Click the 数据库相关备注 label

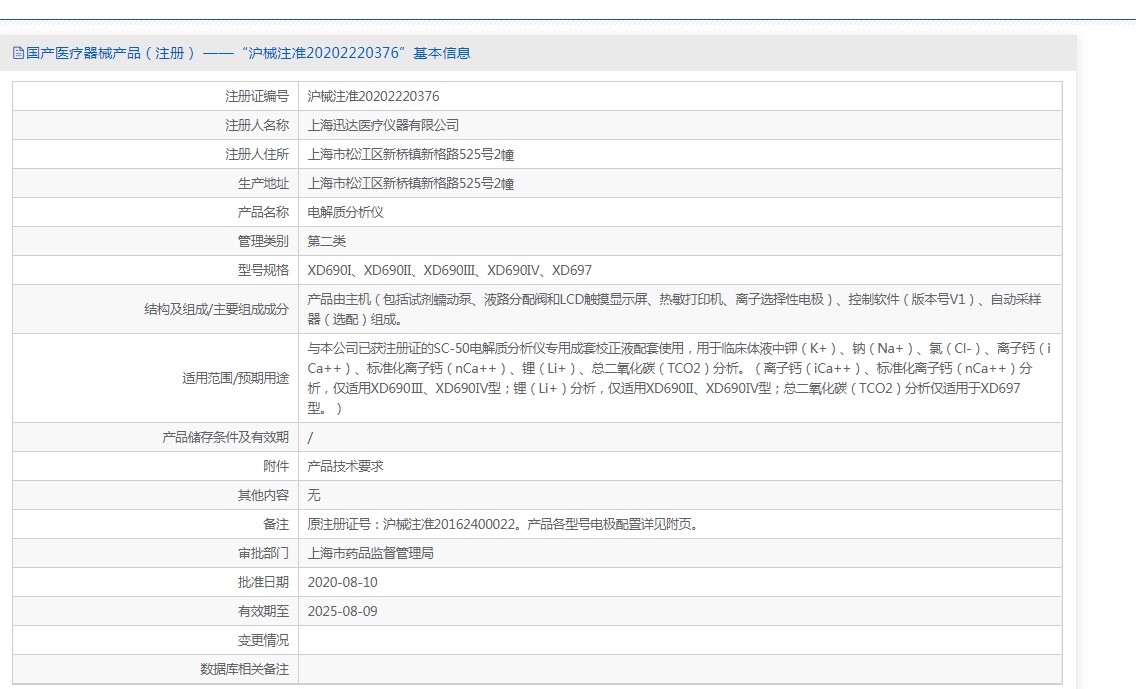[244, 669]
